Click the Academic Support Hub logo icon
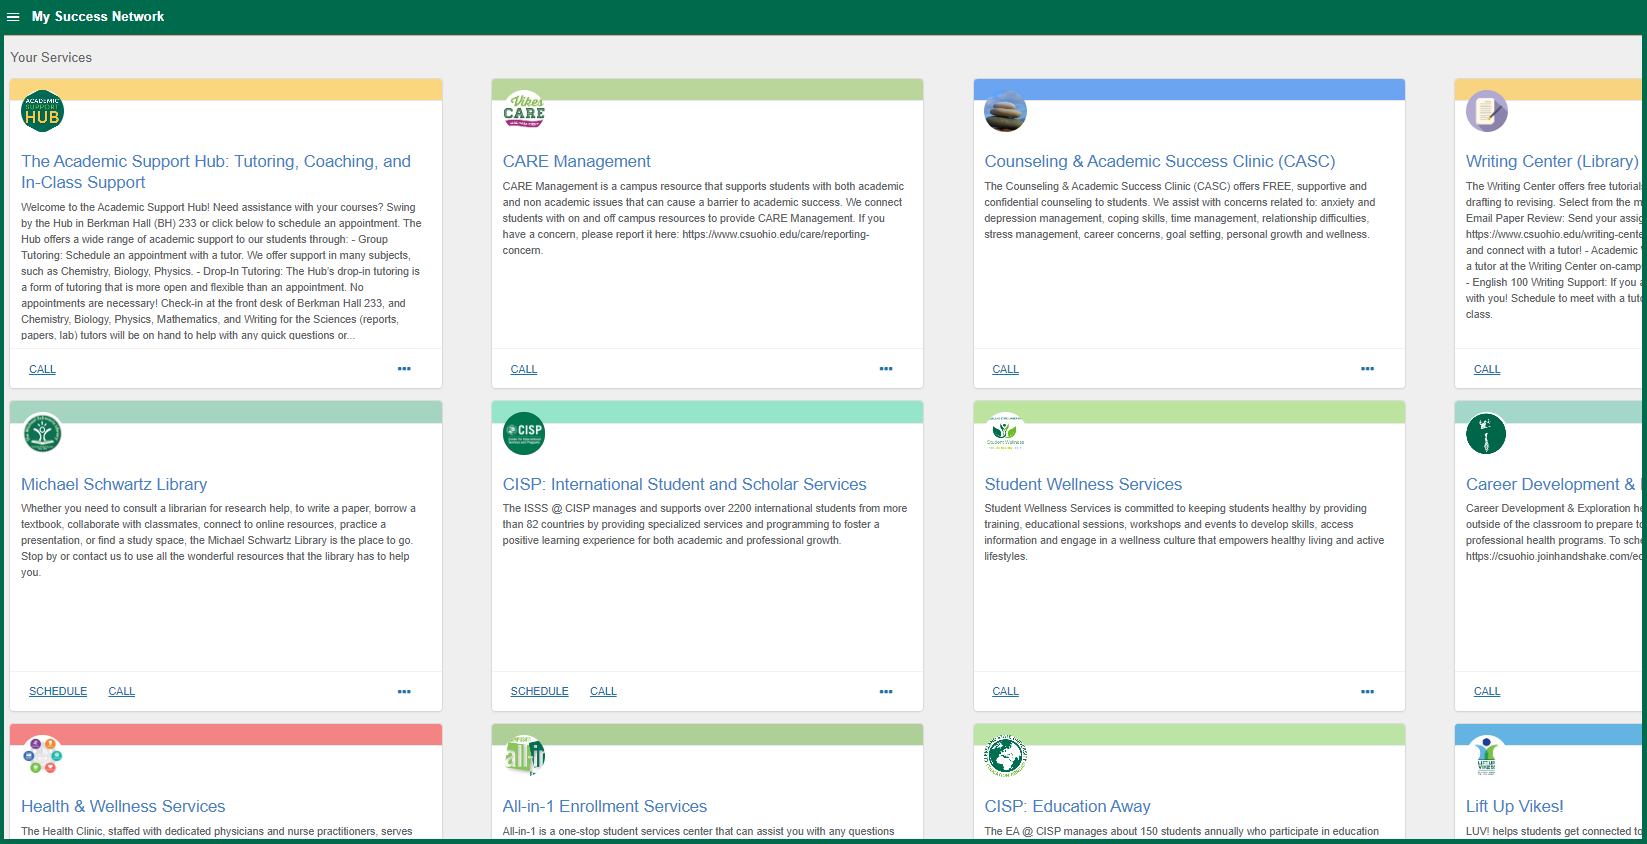The height and width of the screenshot is (844, 1647). tap(42, 111)
